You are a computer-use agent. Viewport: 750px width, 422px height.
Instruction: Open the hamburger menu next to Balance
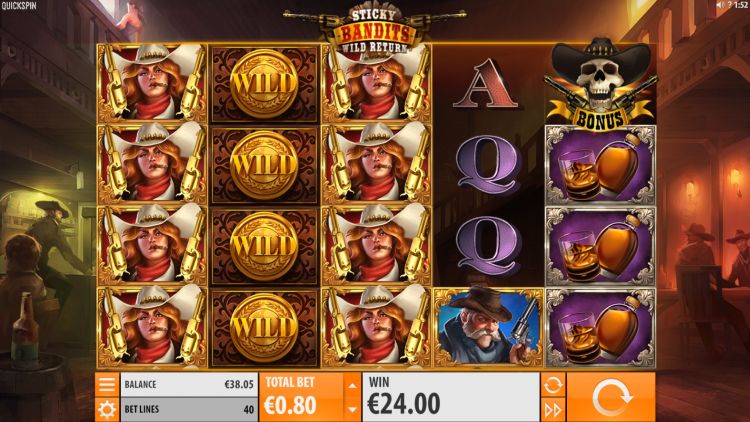click(107, 384)
